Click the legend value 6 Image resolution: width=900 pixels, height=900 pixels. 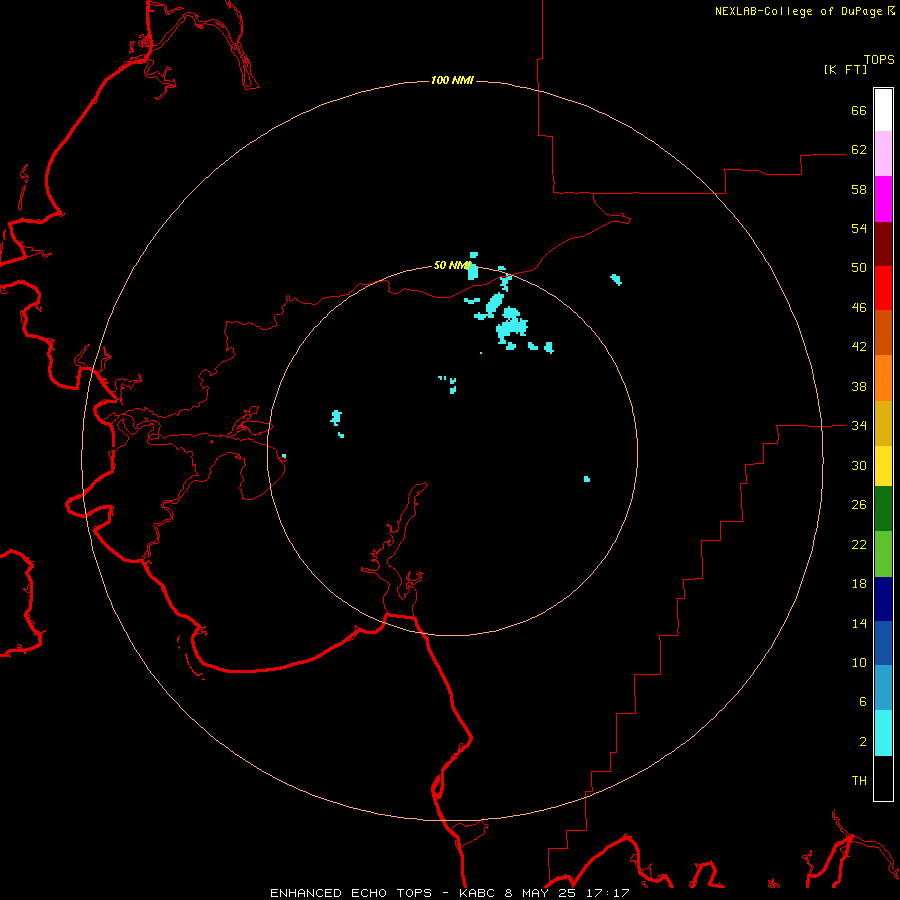coord(863,701)
